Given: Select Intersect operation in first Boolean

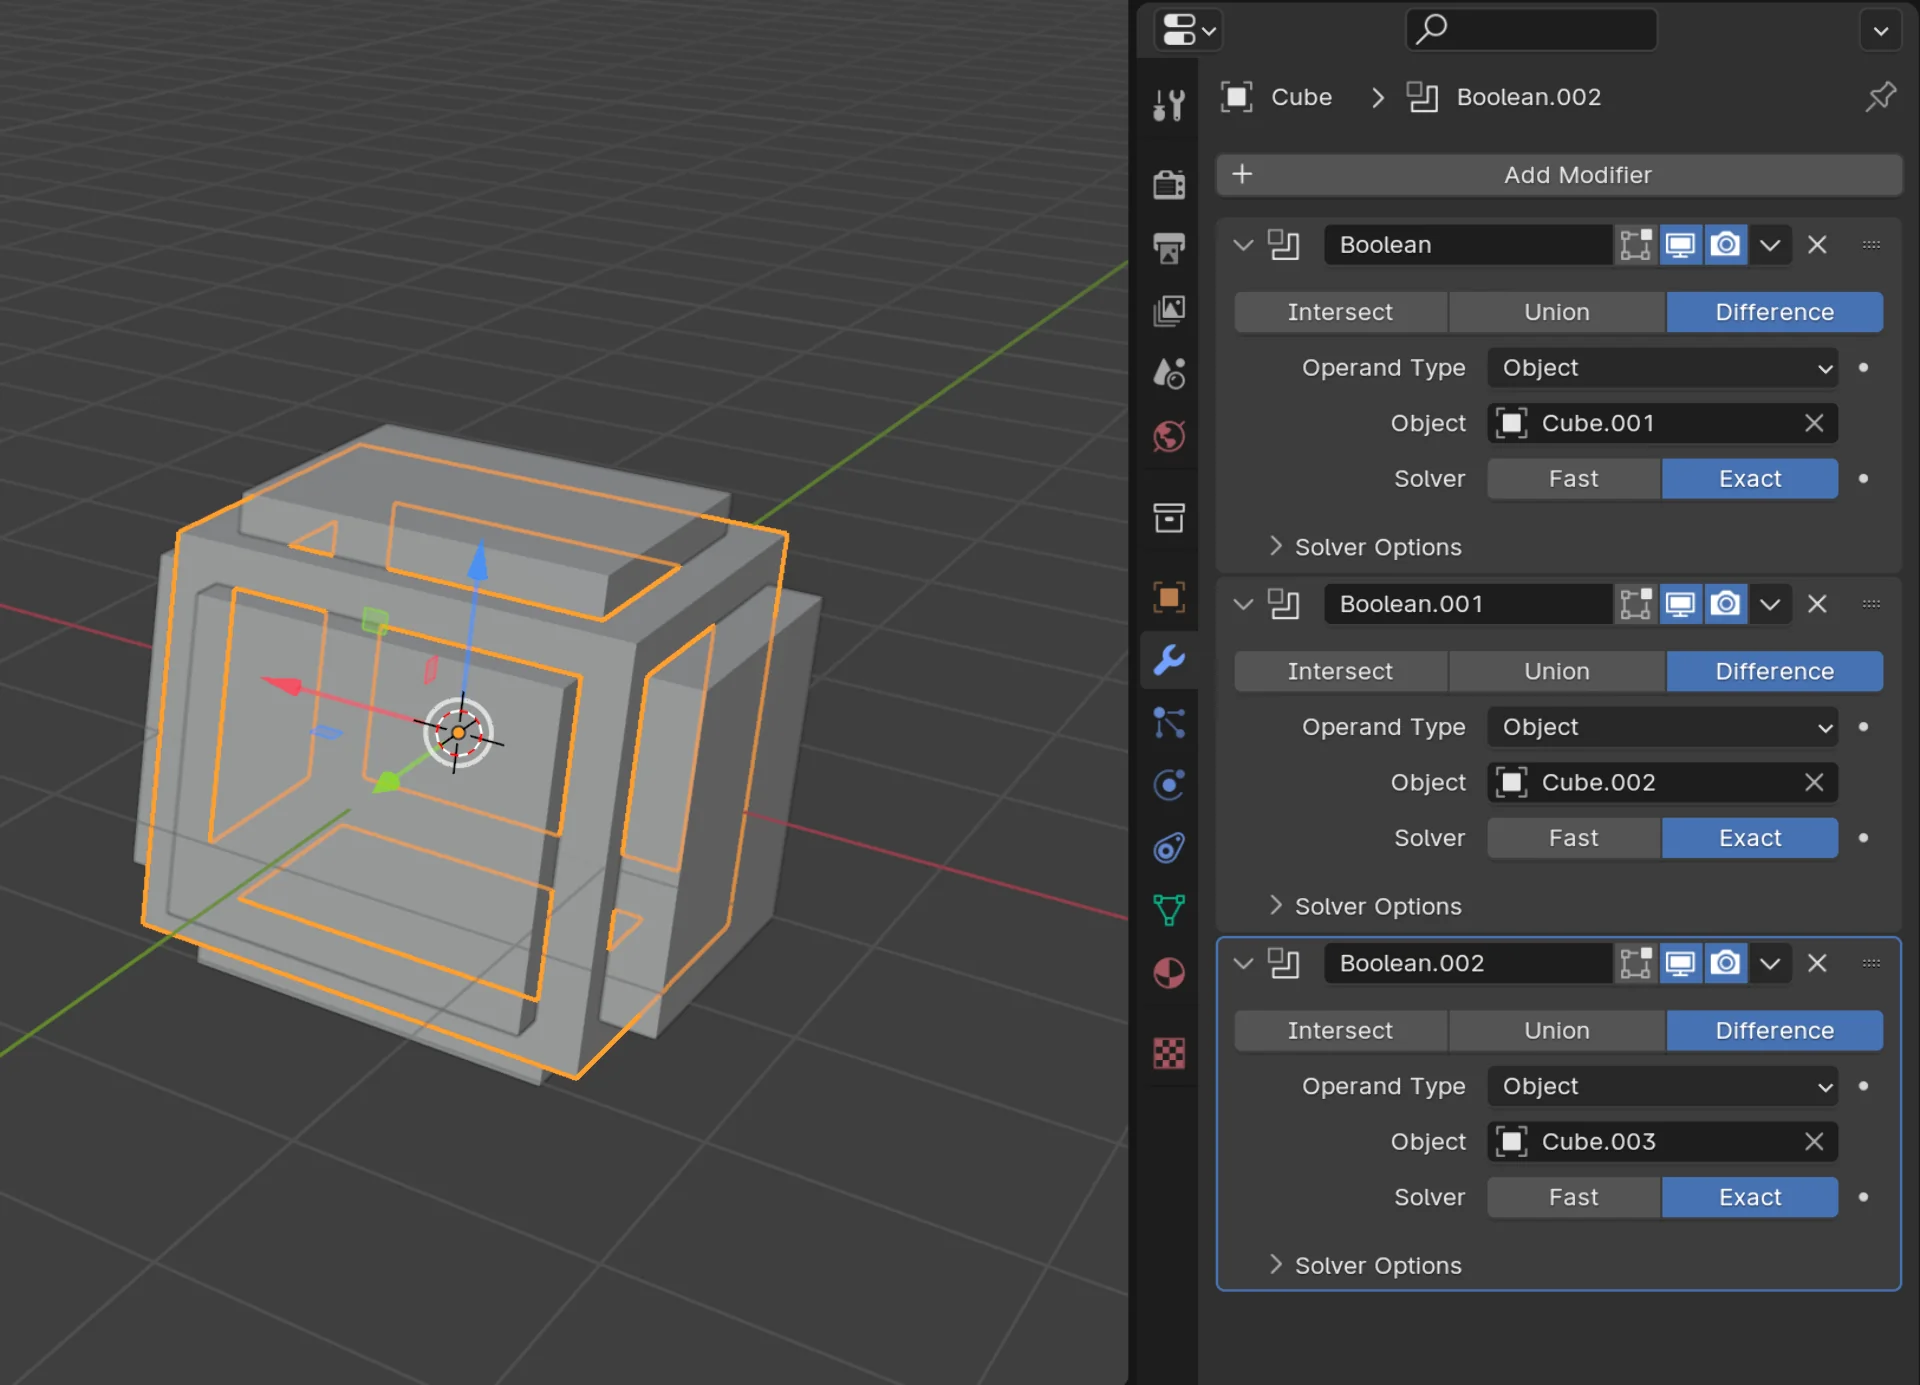Looking at the screenshot, I should pos(1340,312).
